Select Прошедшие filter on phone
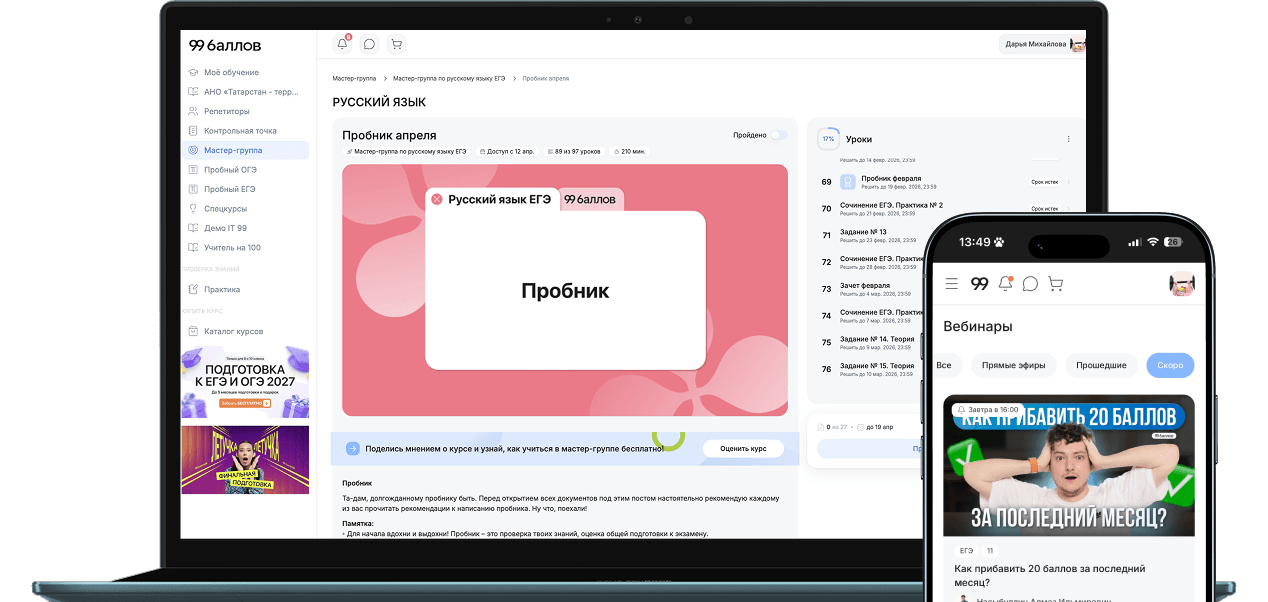1268x602 pixels. pyautogui.click(x=1101, y=365)
